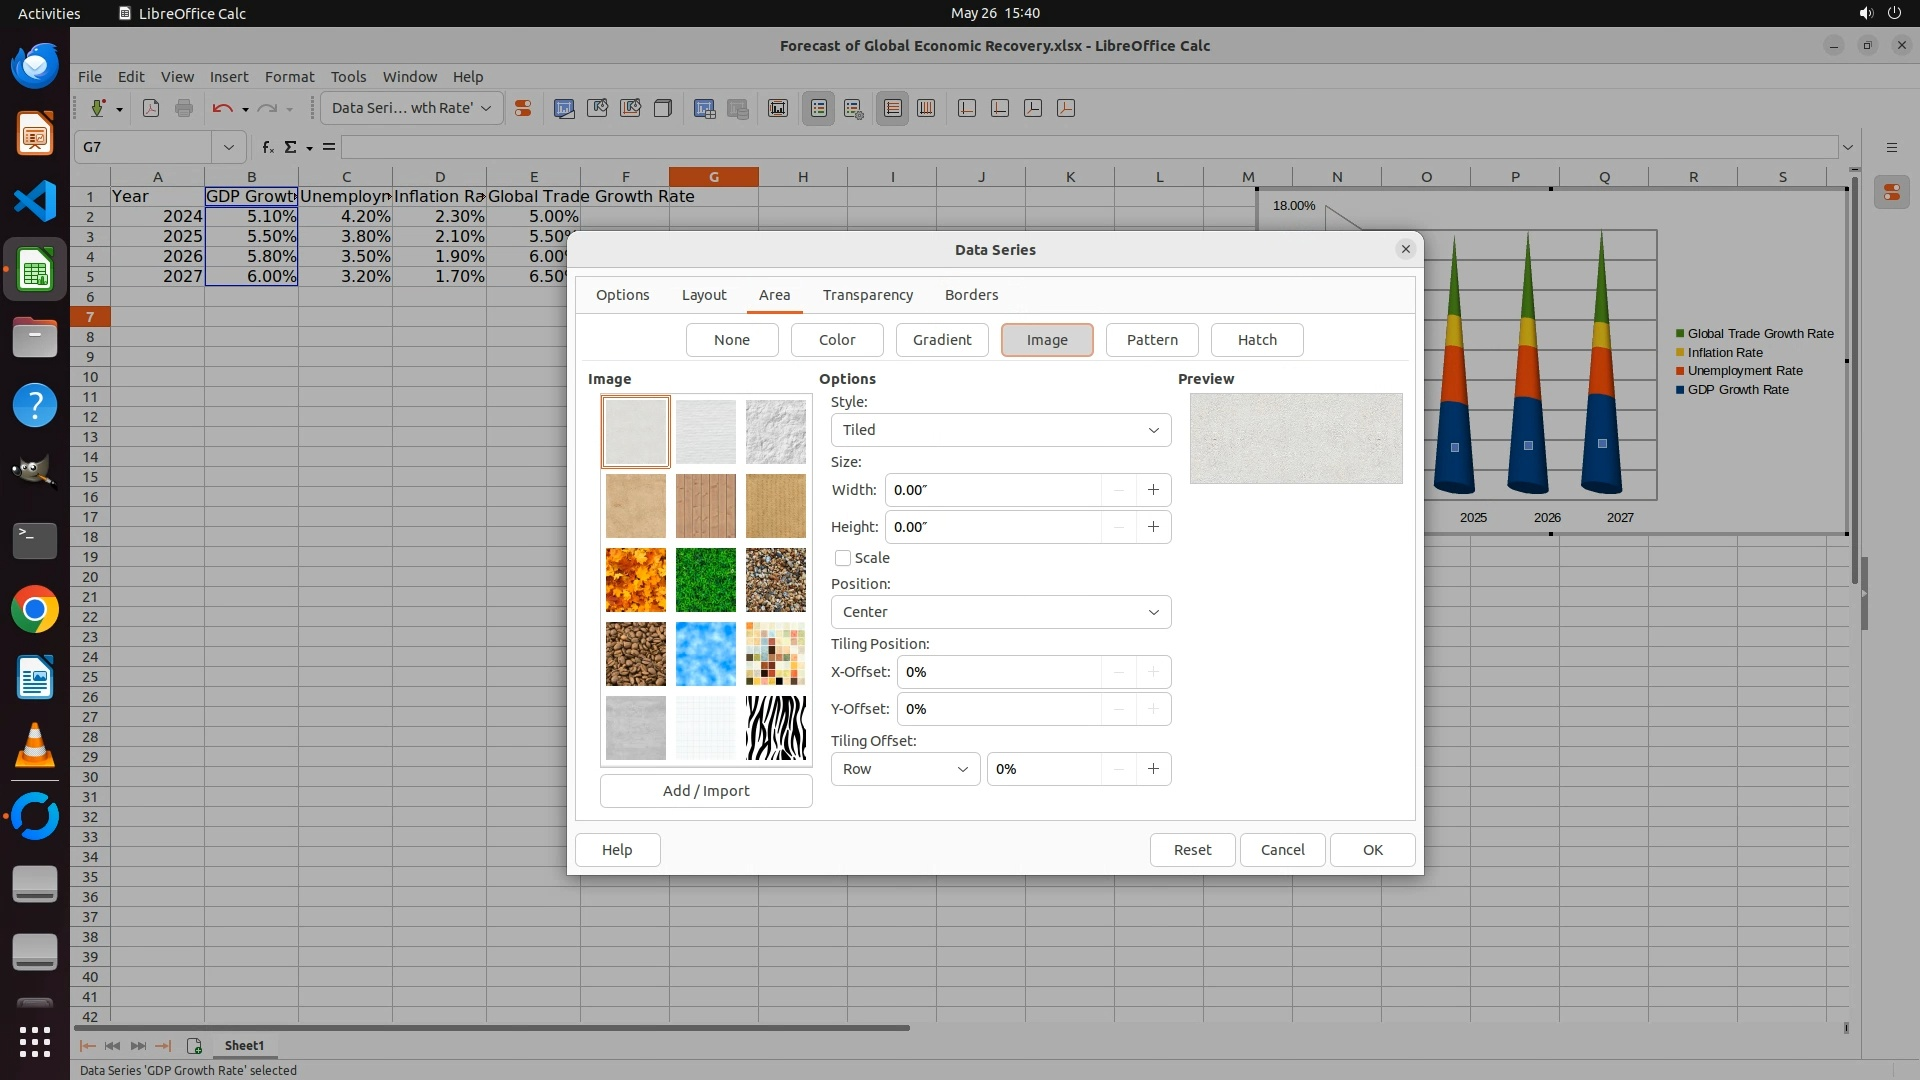Switch to the Transparency tab
The image size is (1920, 1080).
pyautogui.click(x=867, y=295)
